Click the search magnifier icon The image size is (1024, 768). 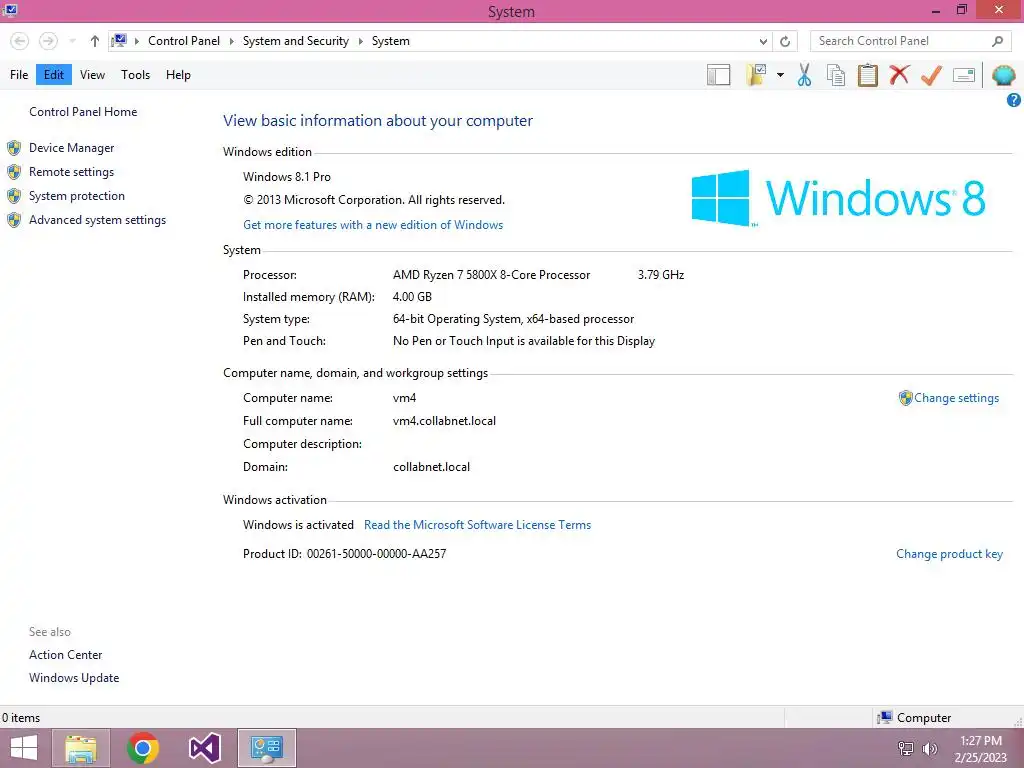(997, 41)
